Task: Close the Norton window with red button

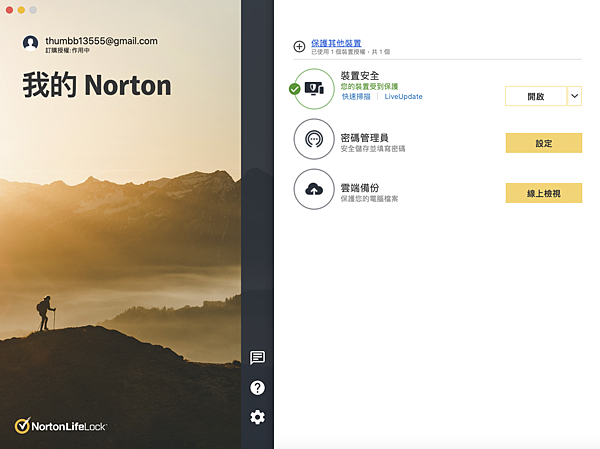Action: tap(10, 10)
